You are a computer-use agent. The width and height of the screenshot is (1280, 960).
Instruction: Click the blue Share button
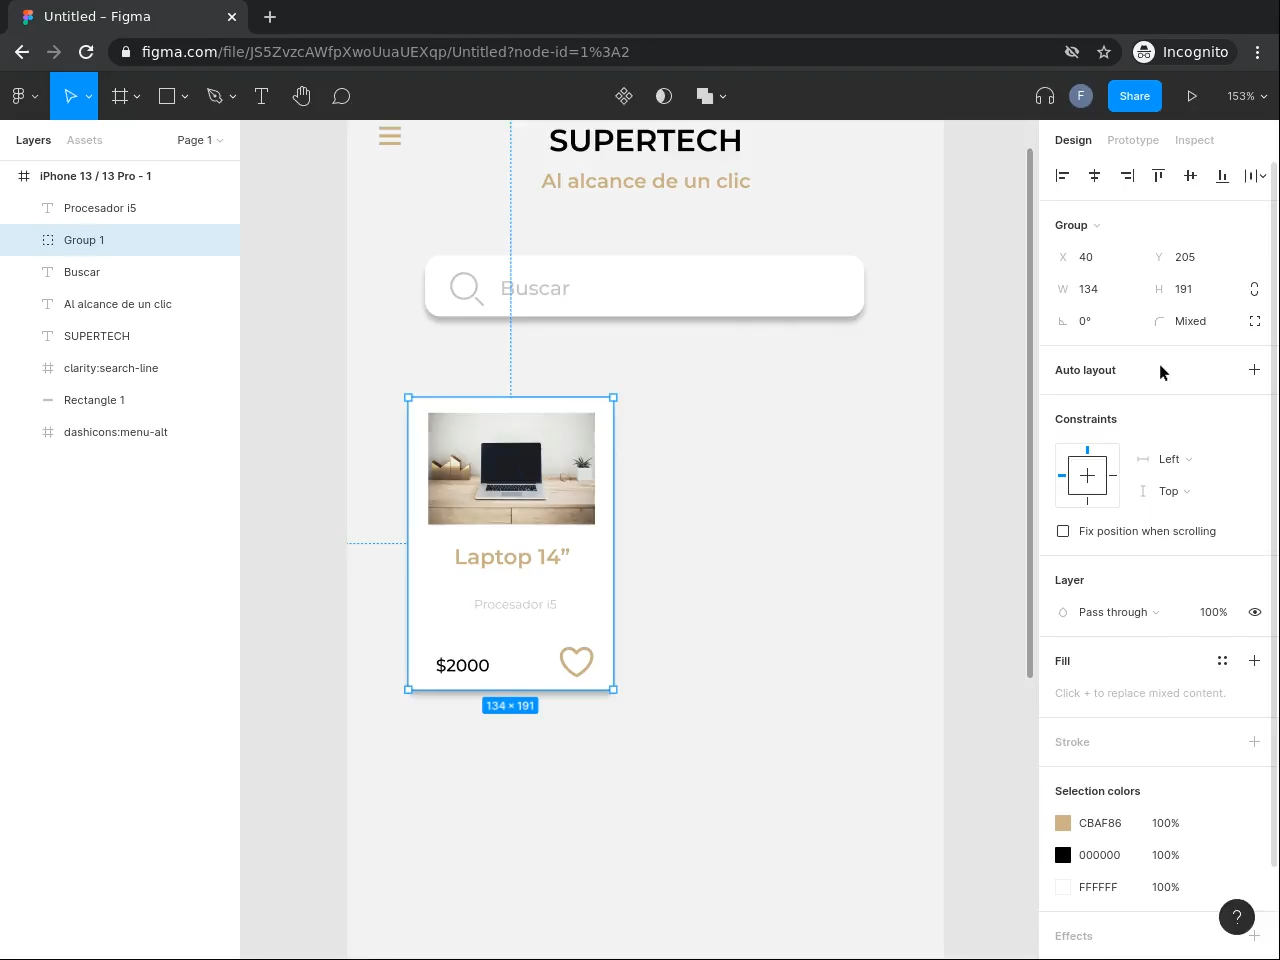coord(1134,96)
